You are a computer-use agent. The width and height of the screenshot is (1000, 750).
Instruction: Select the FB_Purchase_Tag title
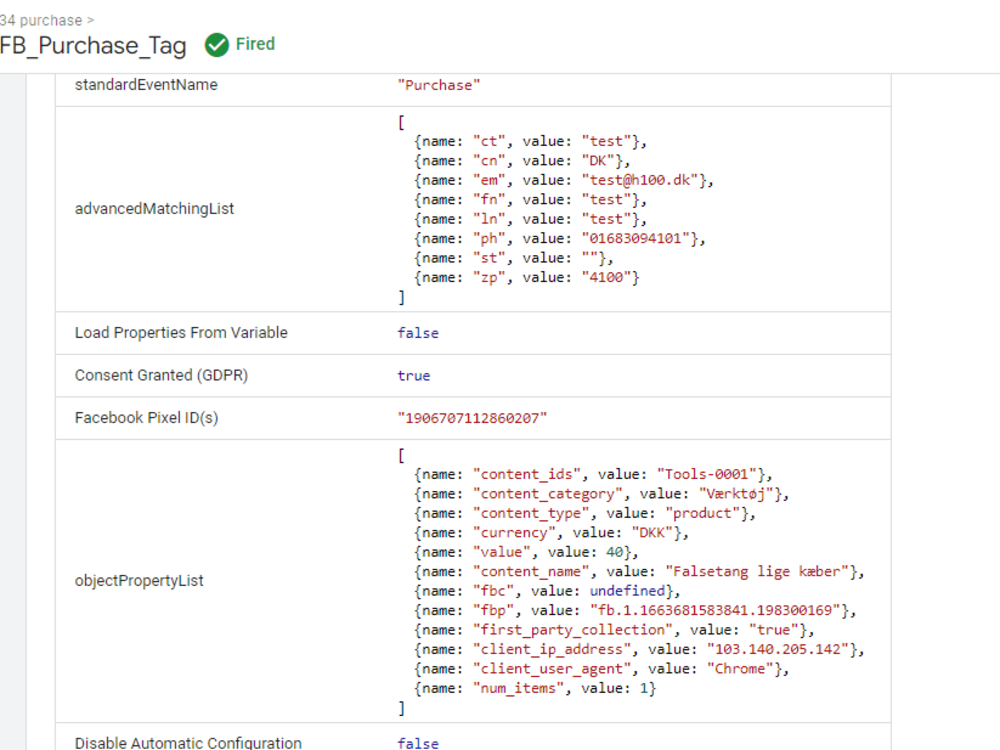93,46
